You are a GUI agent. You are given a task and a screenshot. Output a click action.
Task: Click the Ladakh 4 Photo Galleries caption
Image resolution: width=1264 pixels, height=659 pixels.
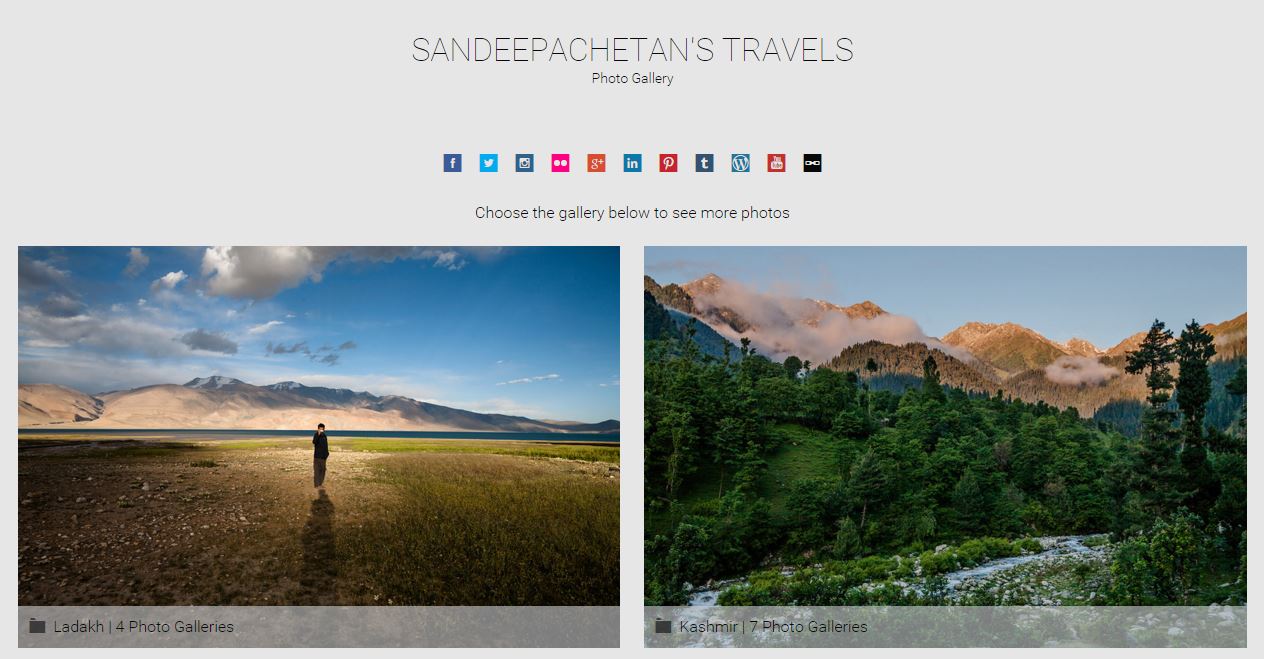point(144,627)
